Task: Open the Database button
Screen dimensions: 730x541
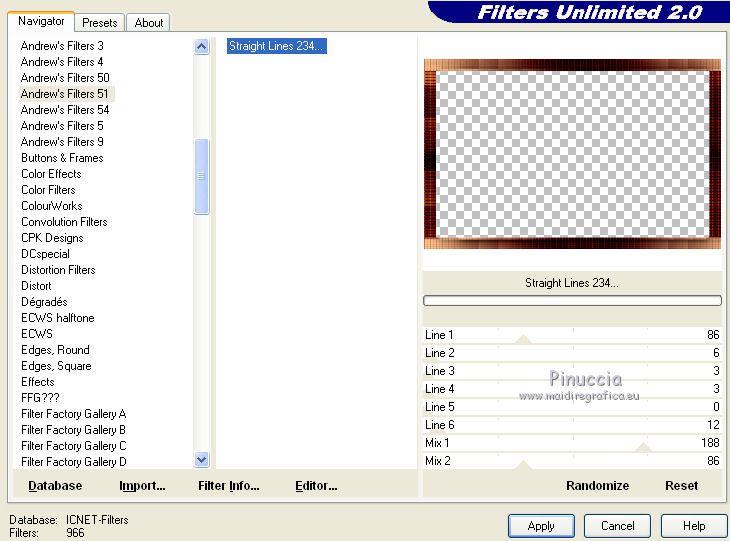Action: pos(55,486)
